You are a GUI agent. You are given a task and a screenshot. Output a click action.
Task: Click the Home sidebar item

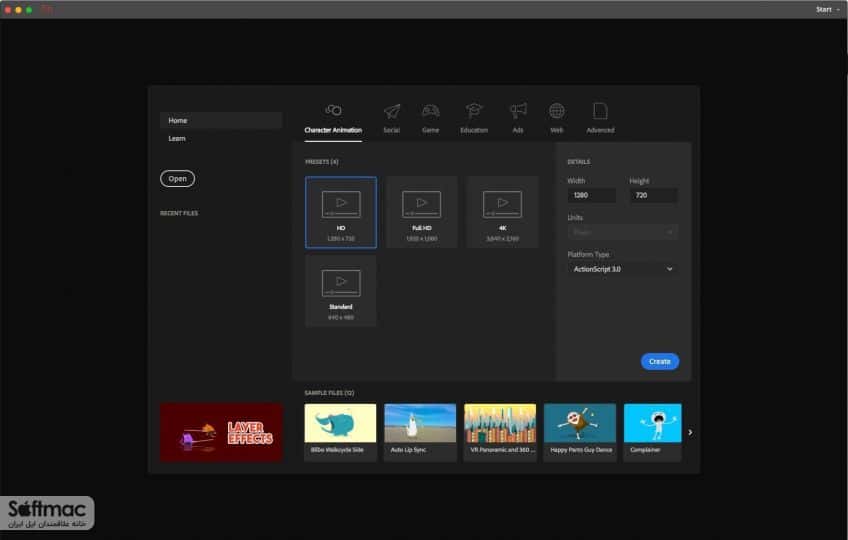click(221, 120)
